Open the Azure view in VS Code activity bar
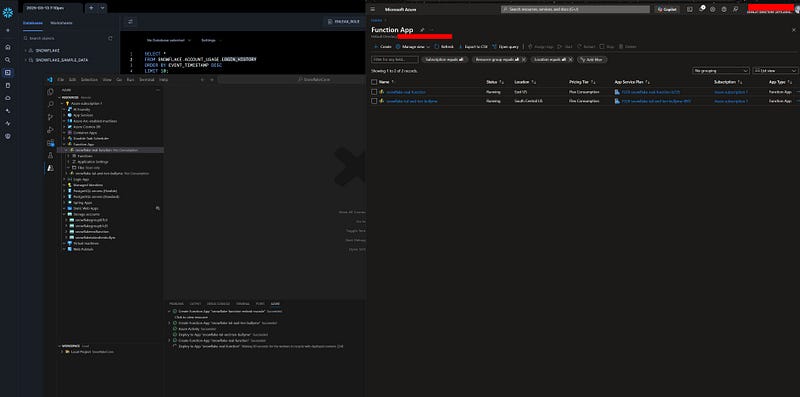The width and height of the screenshot is (800, 397). pos(50,167)
